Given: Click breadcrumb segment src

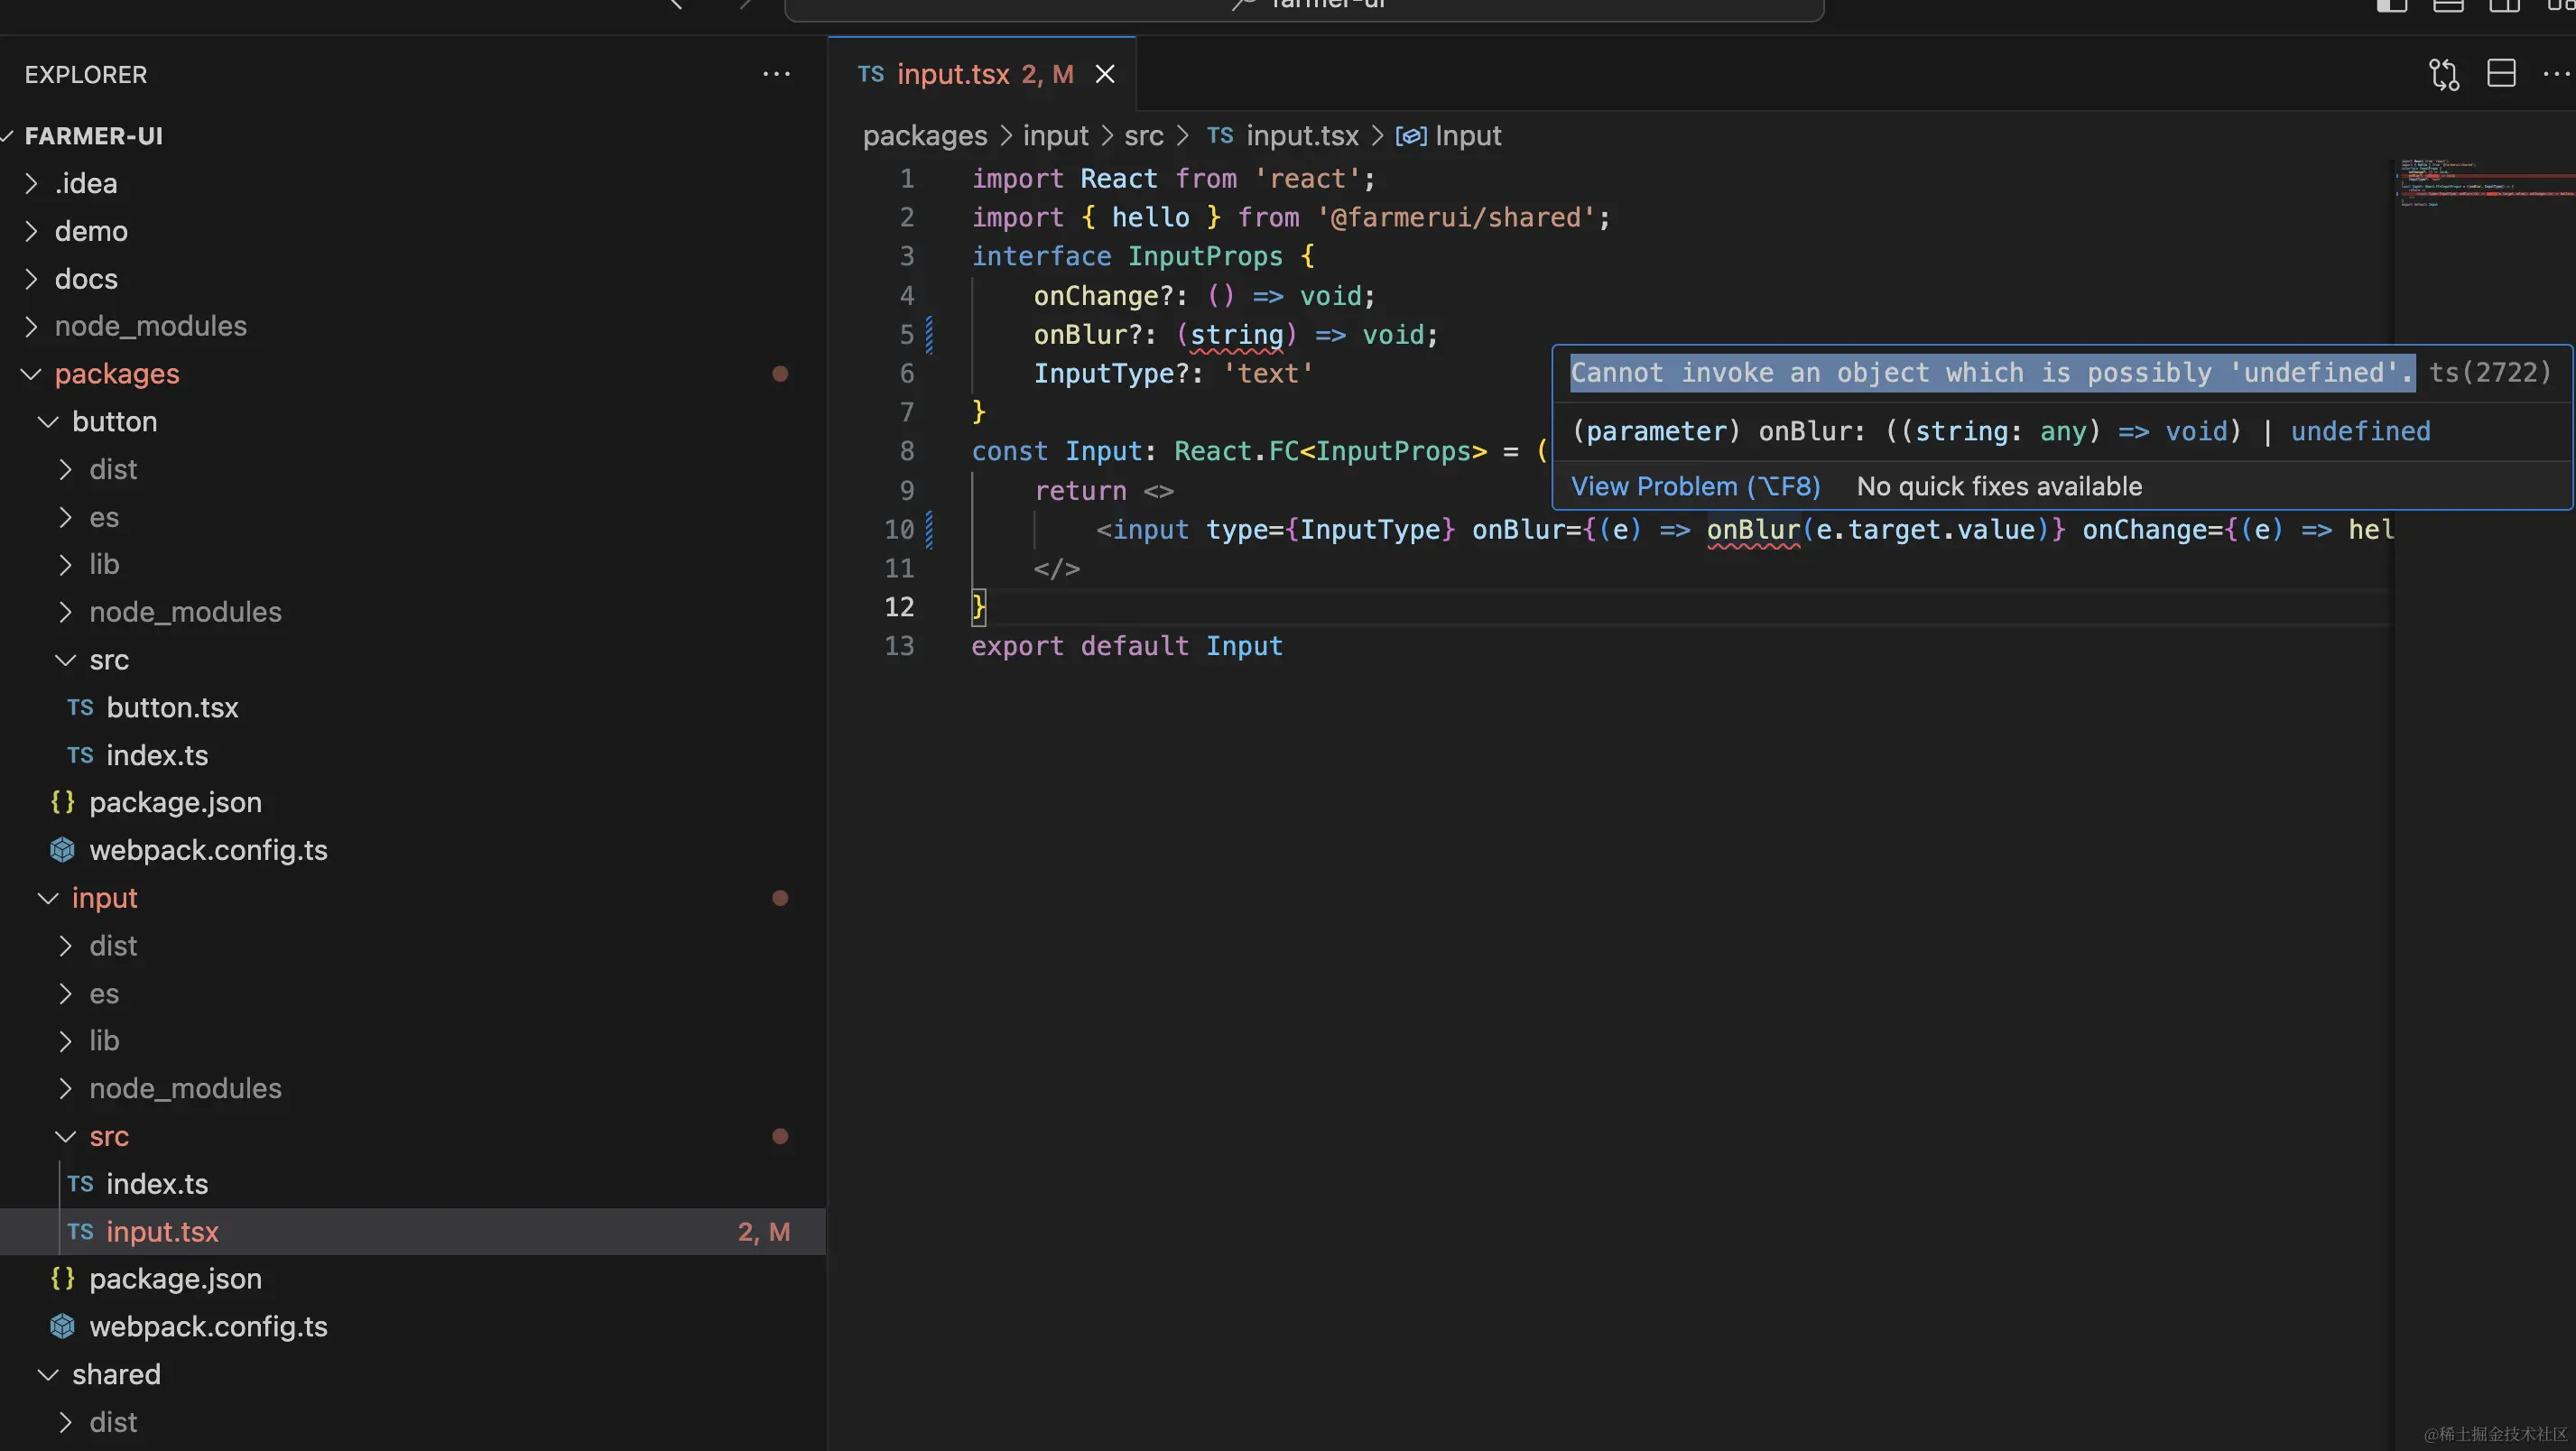Looking at the screenshot, I should click(x=1143, y=135).
